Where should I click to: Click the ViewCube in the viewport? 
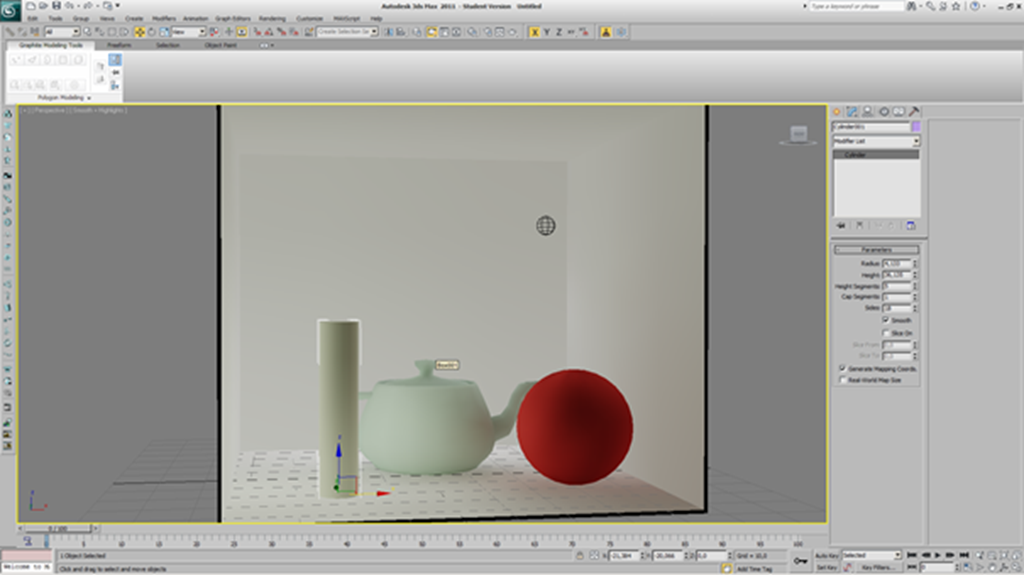coord(797,134)
